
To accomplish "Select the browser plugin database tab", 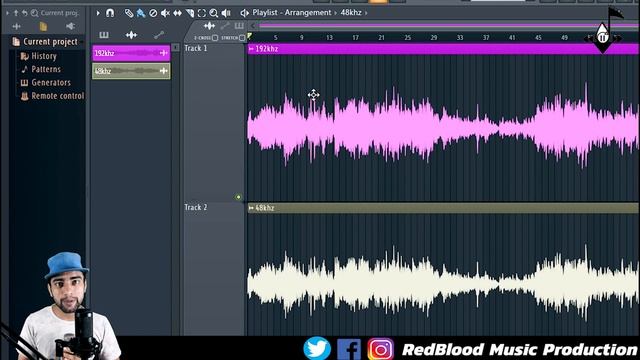I will (70, 27).
